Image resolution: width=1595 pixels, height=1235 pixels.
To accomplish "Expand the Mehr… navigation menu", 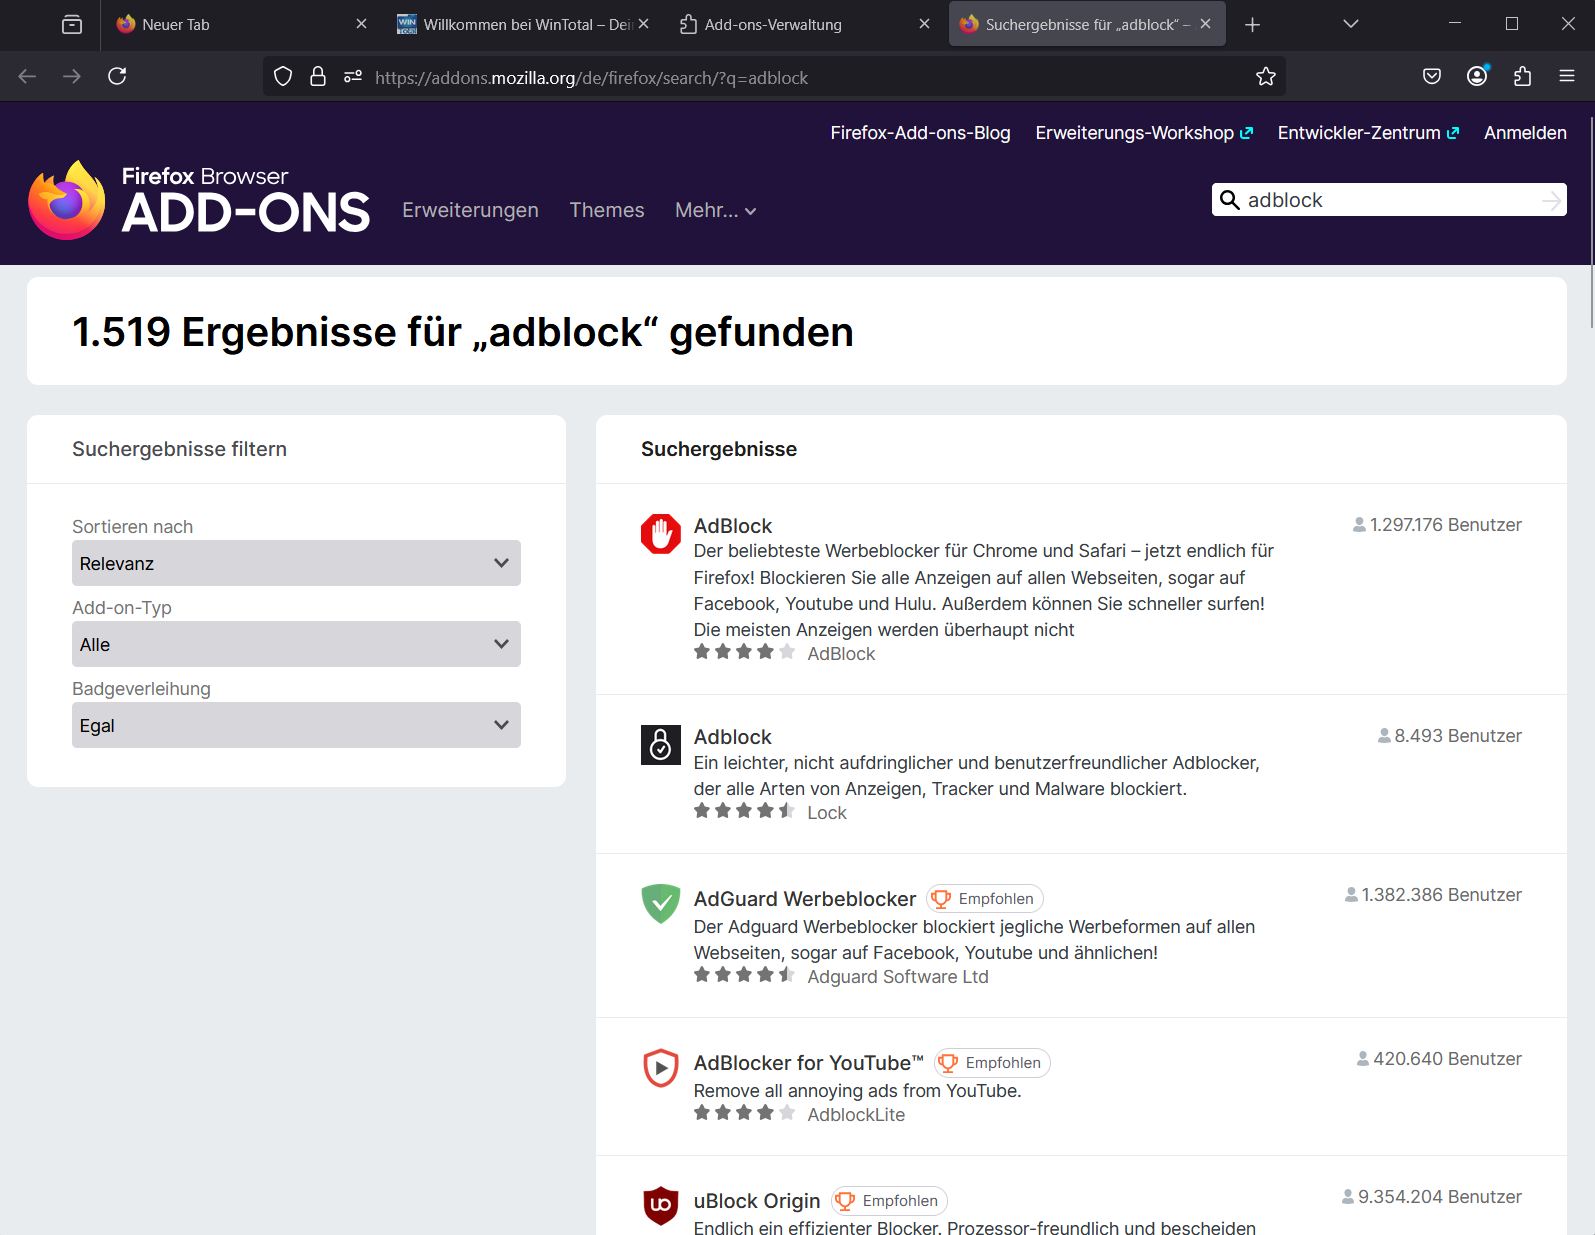I will coord(715,210).
